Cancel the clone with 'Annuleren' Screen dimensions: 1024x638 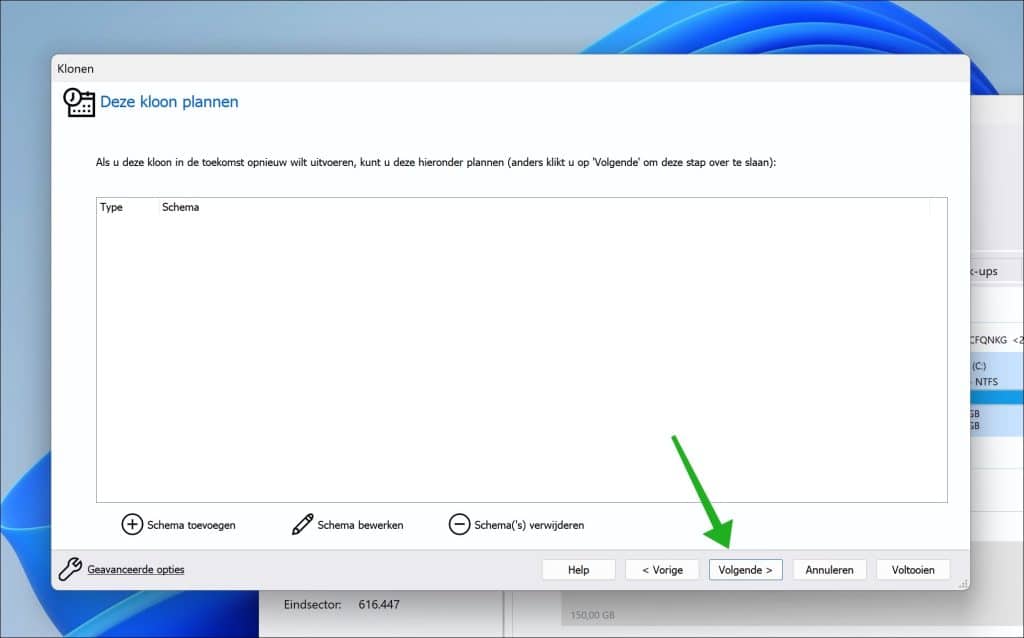pos(829,570)
